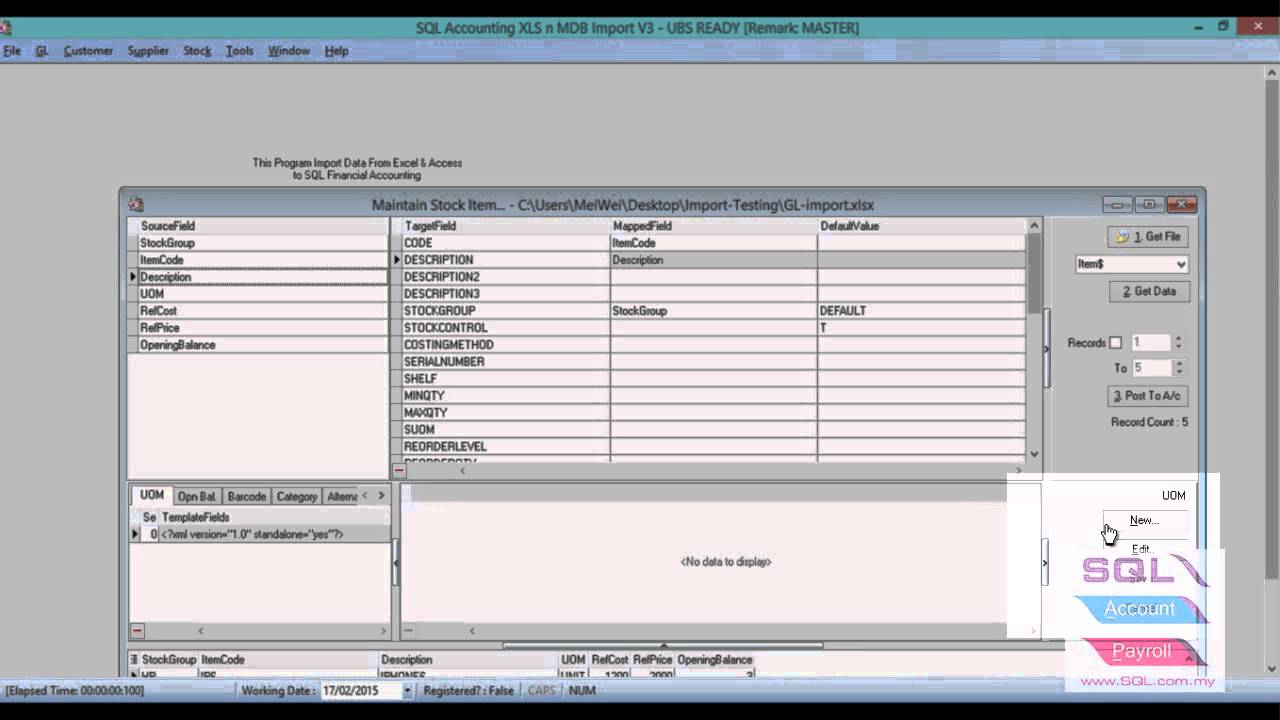Image resolution: width=1280 pixels, height=720 pixels.
Task: Click row indicator arrow of the XML template row
Action: click(x=135, y=534)
